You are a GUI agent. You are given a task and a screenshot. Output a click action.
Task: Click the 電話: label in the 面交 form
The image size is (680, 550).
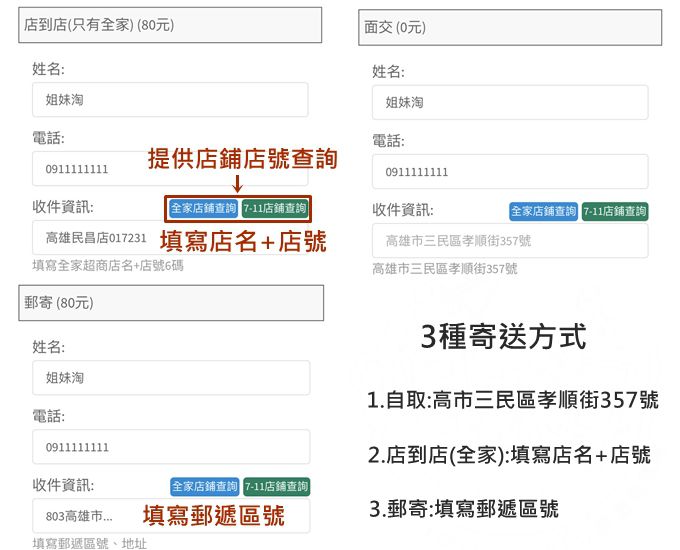(x=388, y=141)
